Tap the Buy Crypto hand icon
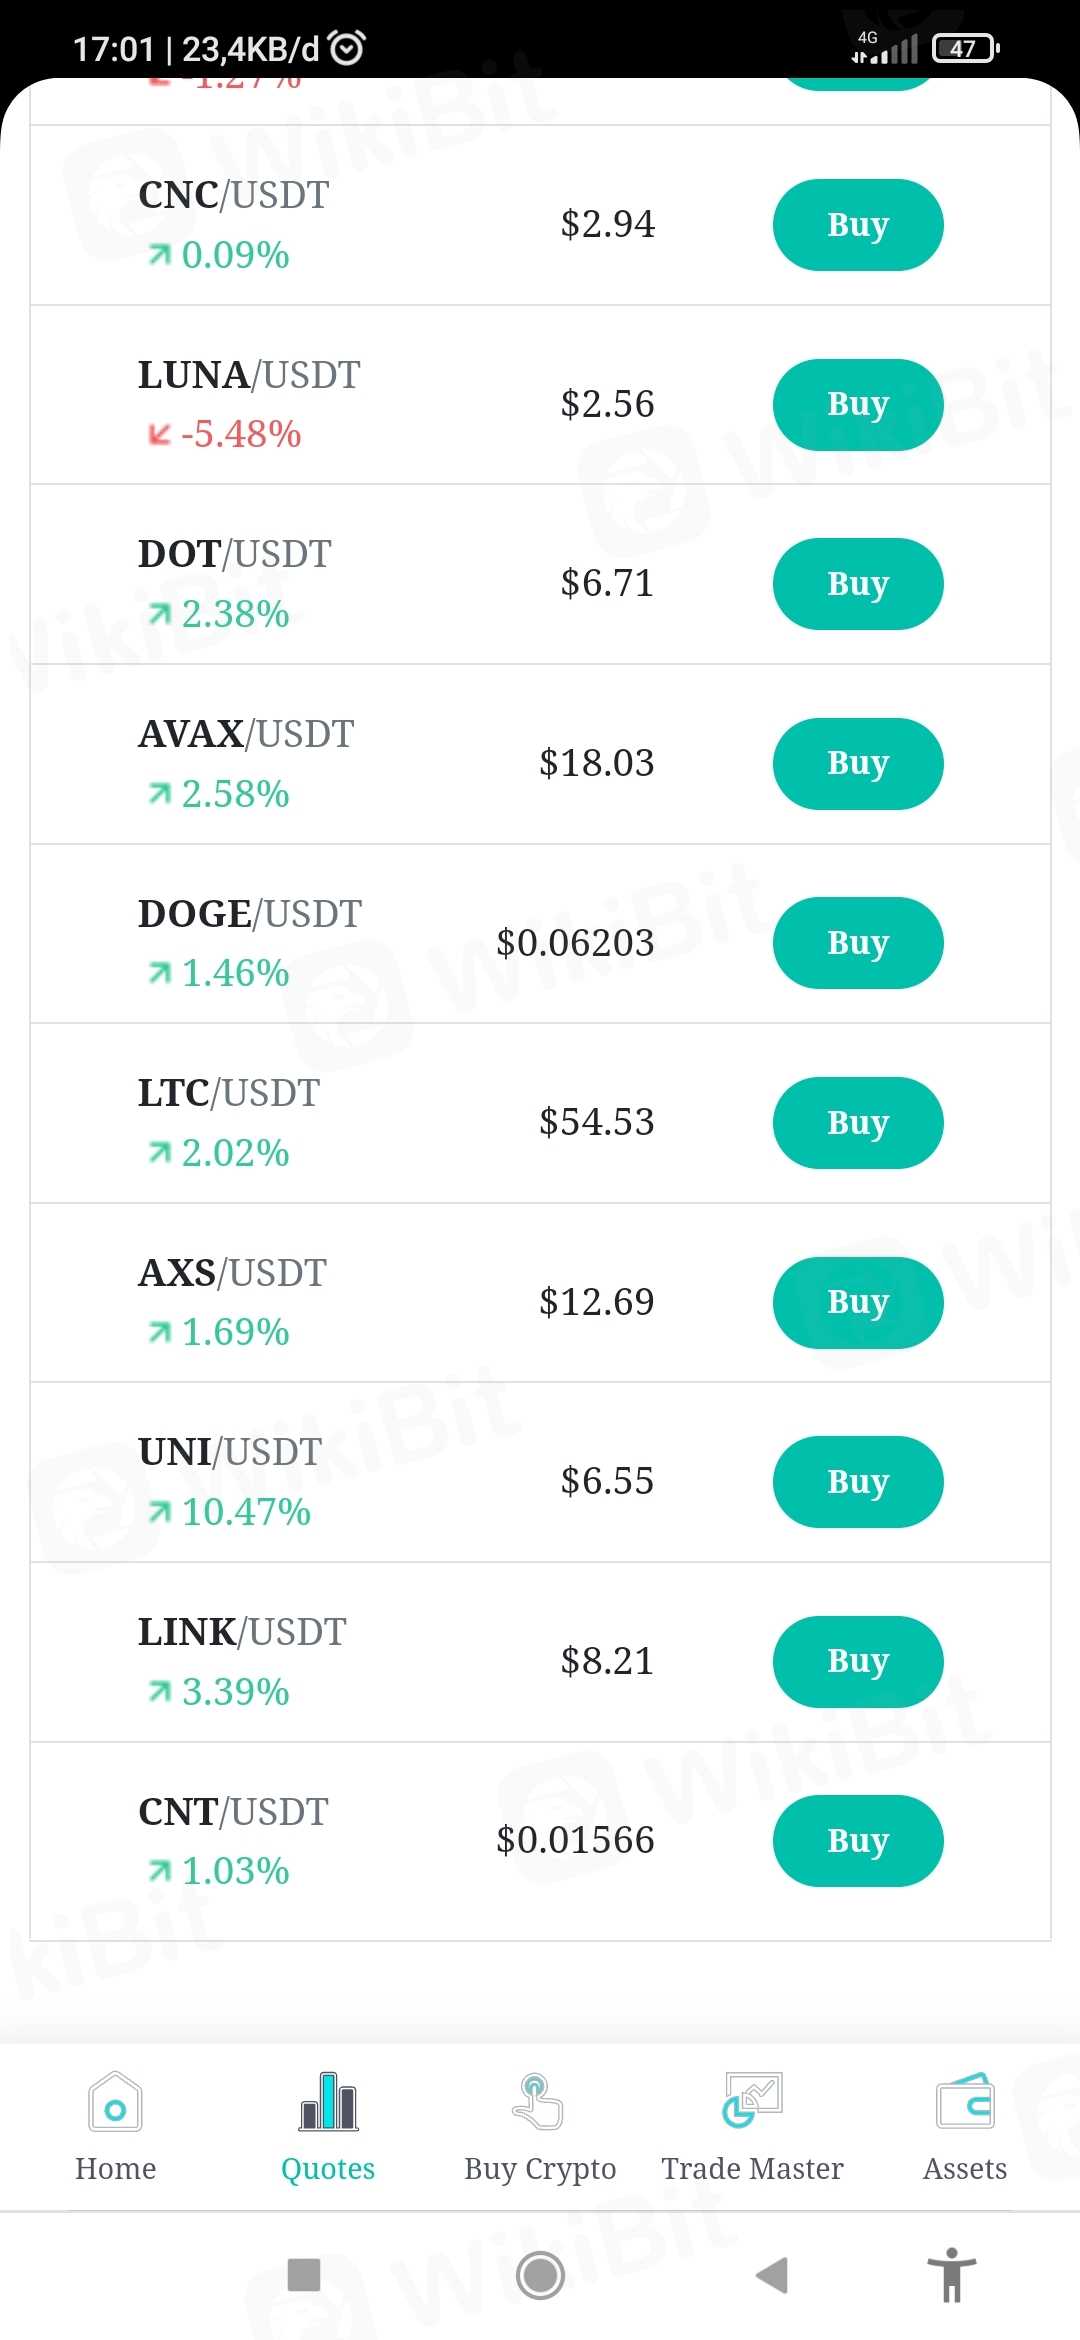The height and width of the screenshot is (2340, 1080). click(539, 2102)
